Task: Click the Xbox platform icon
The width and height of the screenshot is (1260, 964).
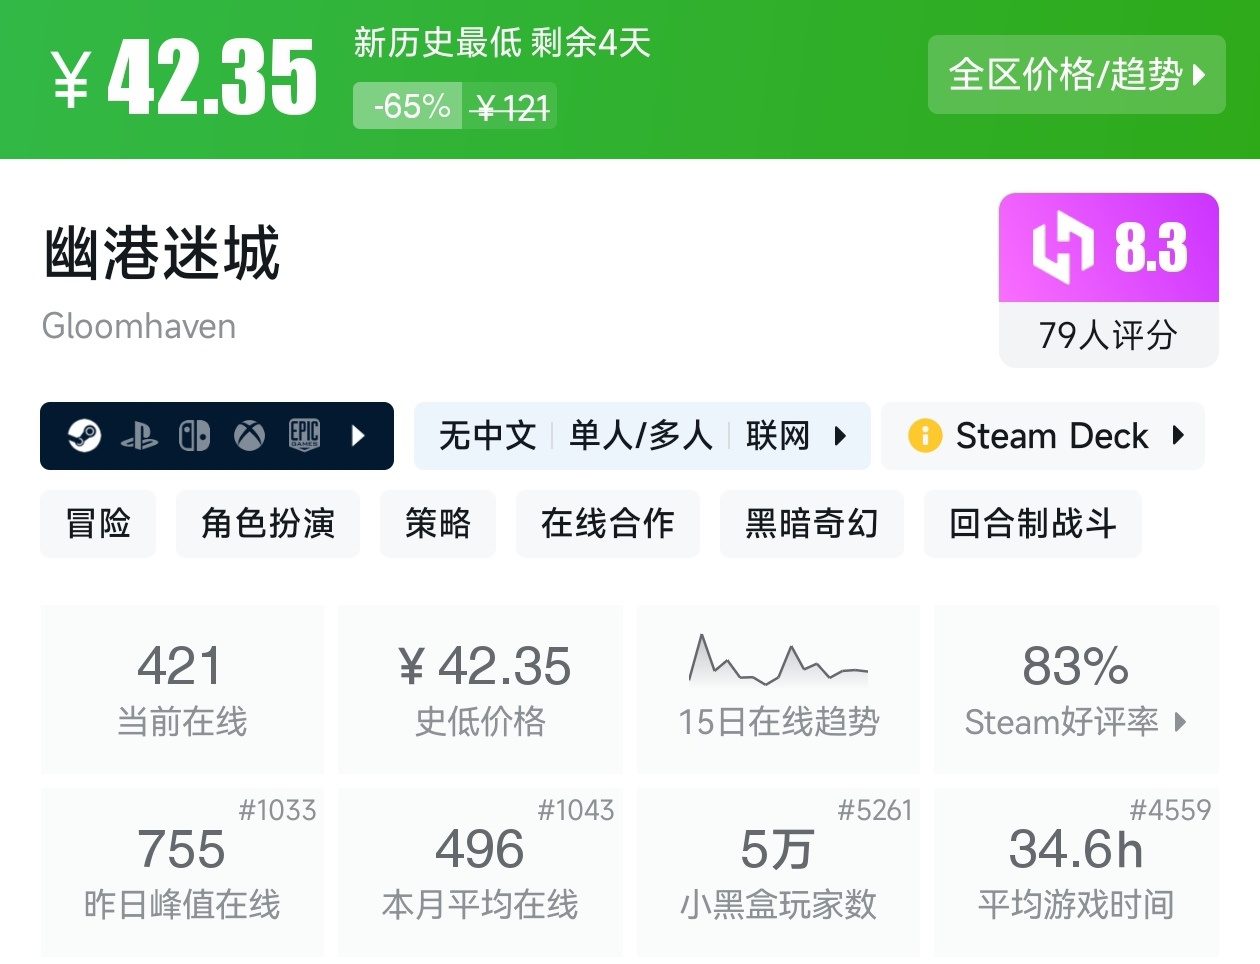Action: 247,436
